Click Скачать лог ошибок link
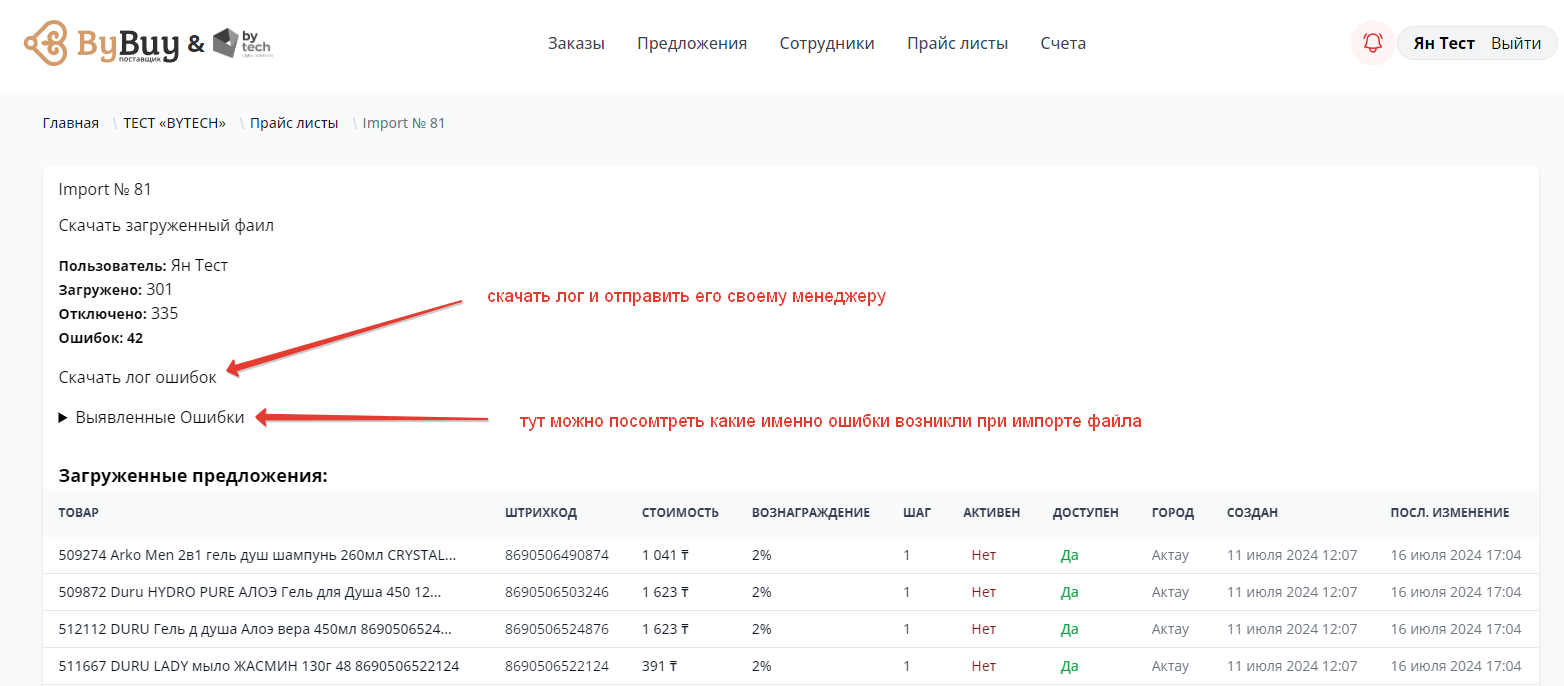The height and width of the screenshot is (686, 1564). [x=137, y=378]
